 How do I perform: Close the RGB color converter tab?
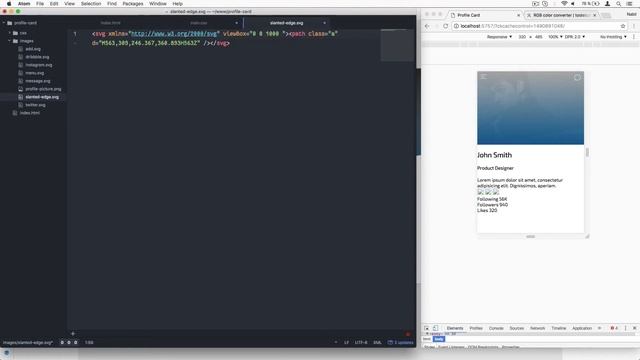(x=594, y=15)
